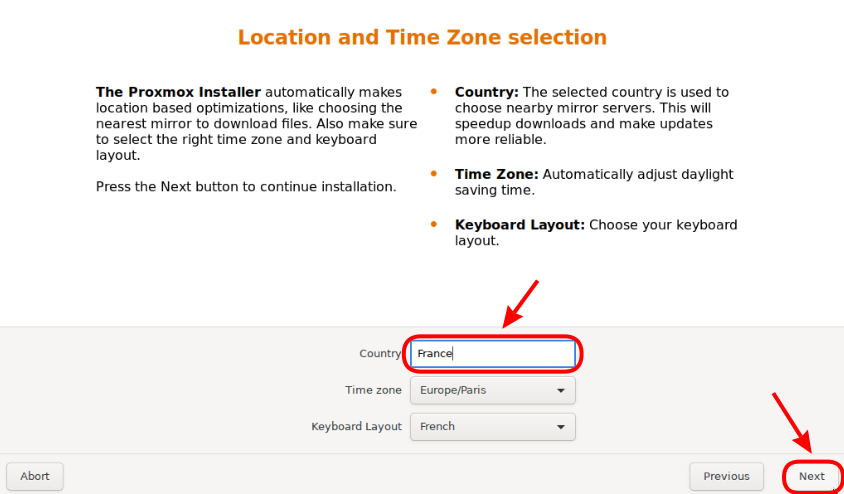Click the orange bullet beside Time Zone description
Viewport: 844px width, 494px height.
coord(434,173)
